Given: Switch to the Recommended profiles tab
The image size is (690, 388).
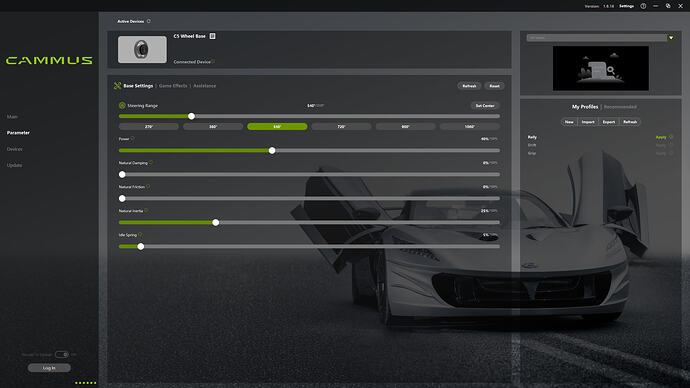Looking at the screenshot, I should (620, 107).
